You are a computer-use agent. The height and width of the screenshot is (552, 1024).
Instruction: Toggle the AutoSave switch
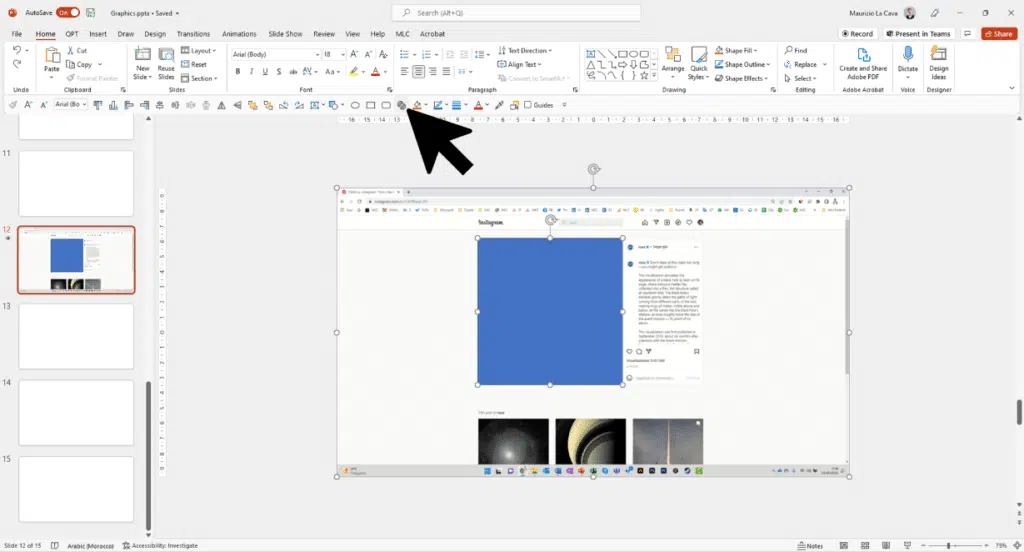(68, 13)
